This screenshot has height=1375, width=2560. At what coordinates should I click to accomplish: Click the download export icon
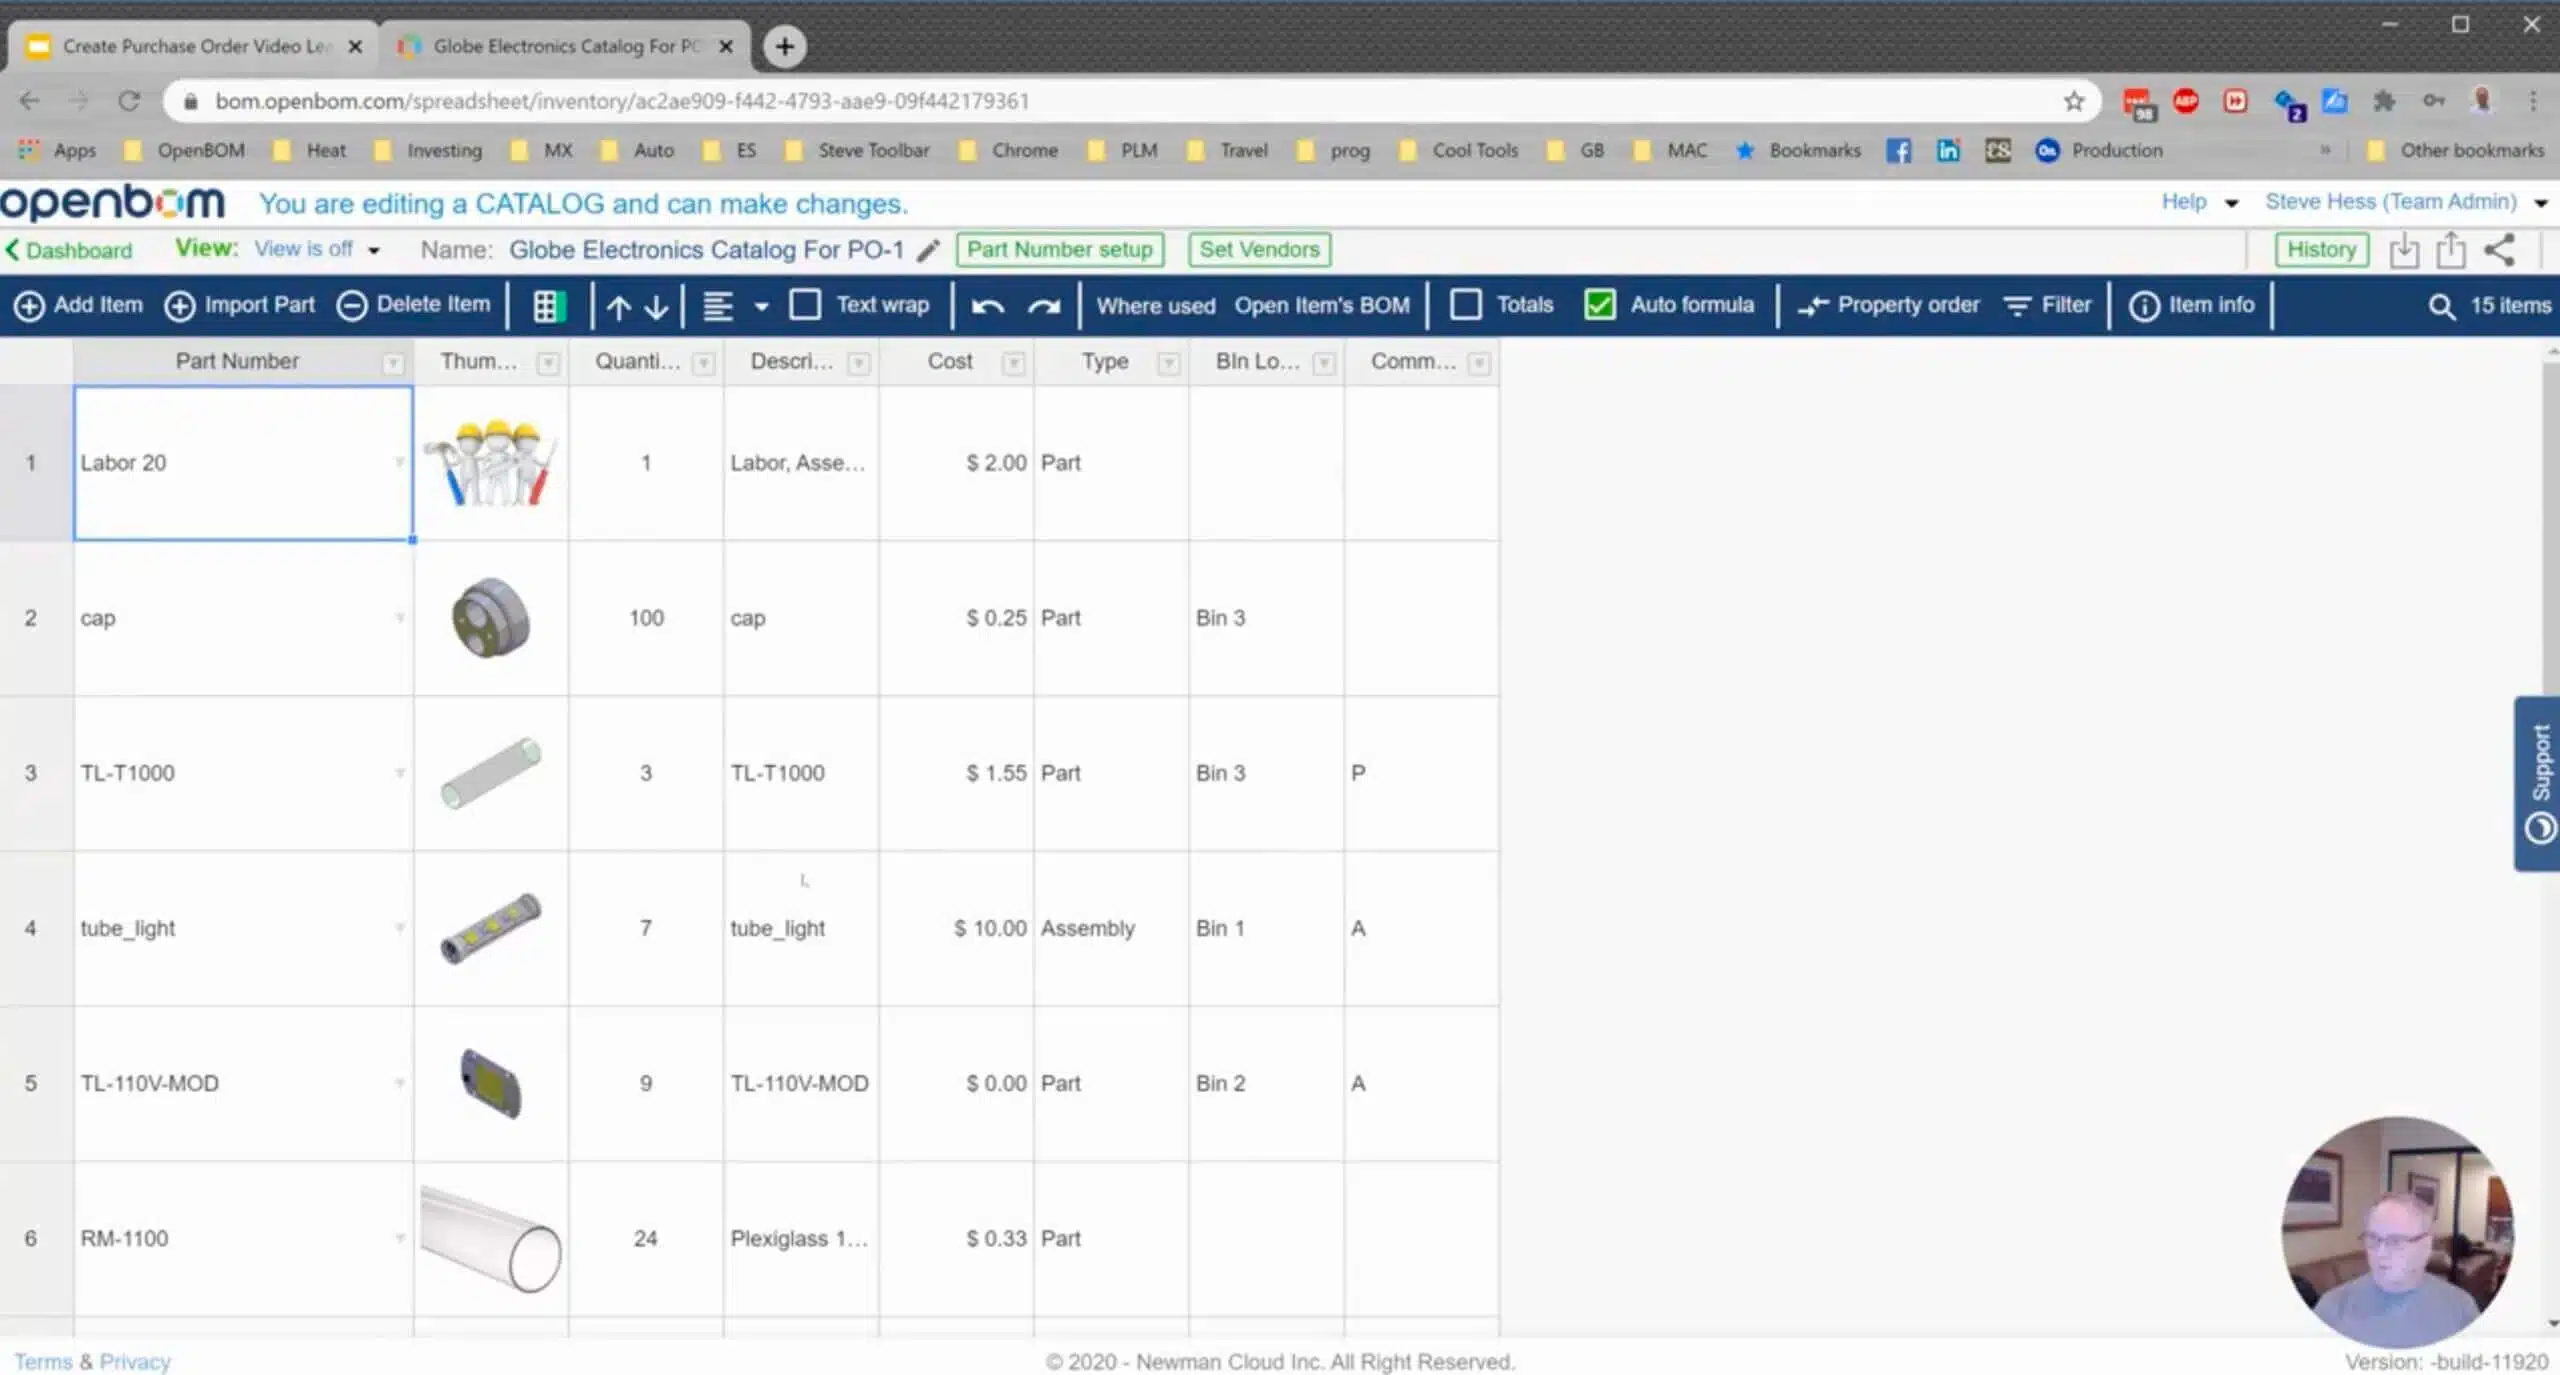click(x=2404, y=250)
